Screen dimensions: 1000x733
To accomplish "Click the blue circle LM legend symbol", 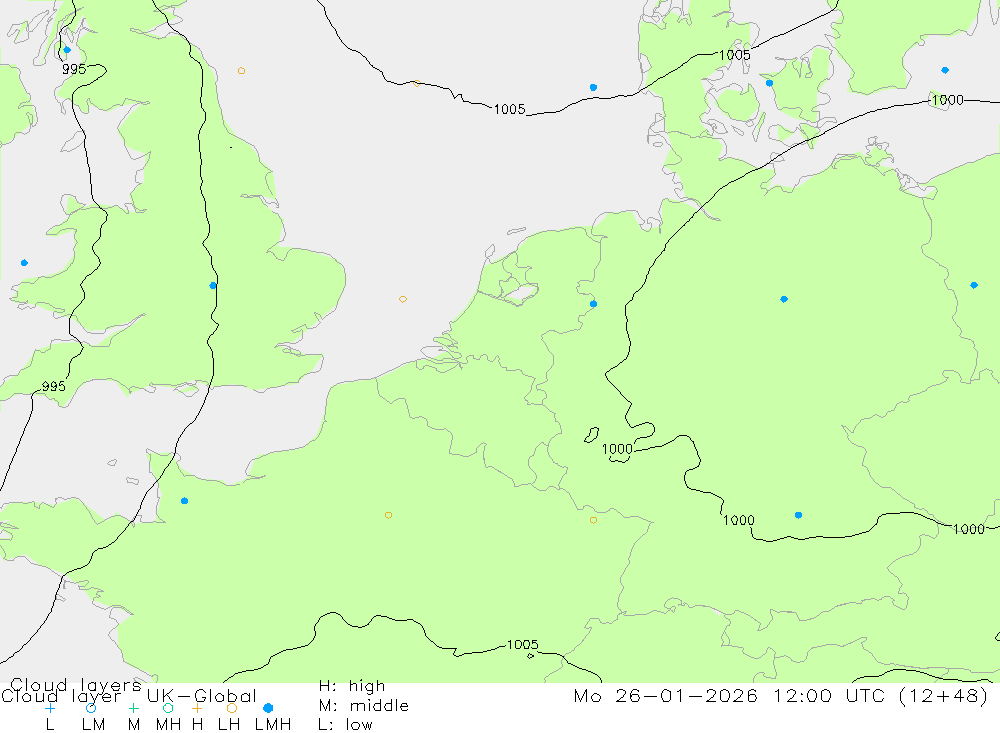I will [x=91, y=708].
